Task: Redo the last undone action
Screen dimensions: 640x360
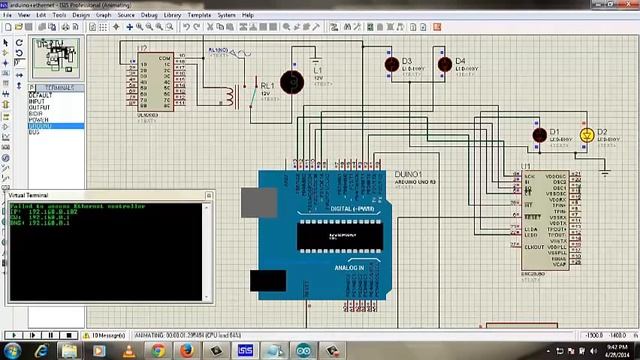Action: (x=197, y=27)
